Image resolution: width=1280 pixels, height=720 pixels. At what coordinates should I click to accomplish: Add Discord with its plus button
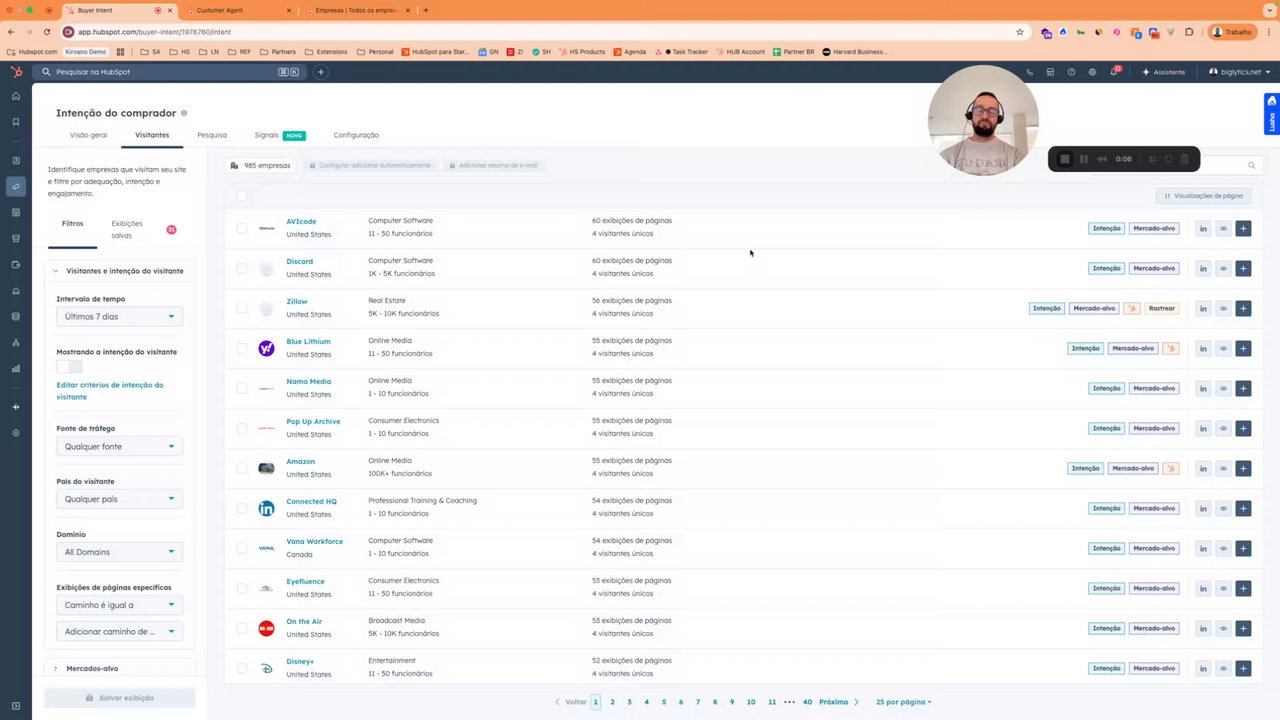click(1243, 268)
